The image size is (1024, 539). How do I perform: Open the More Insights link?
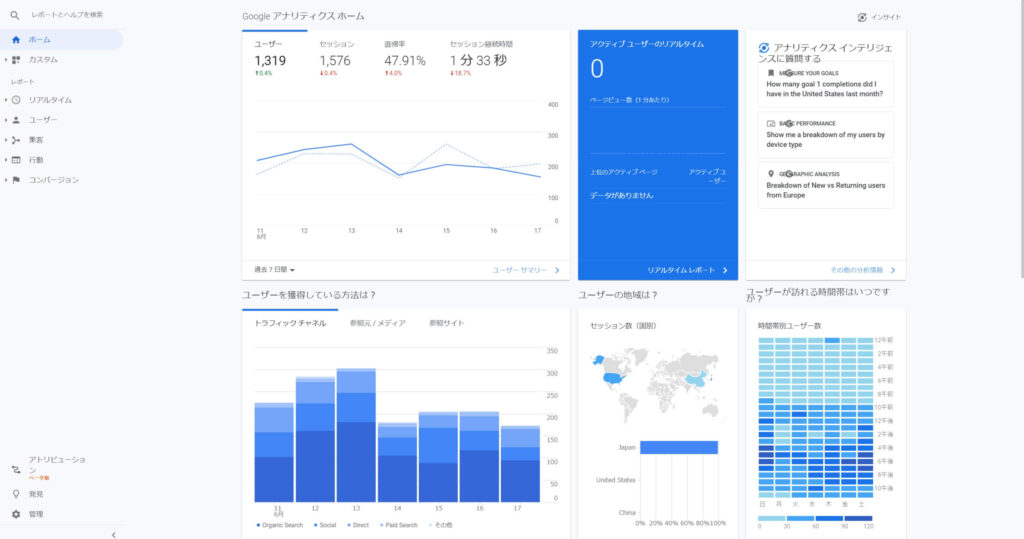click(862, 270)
